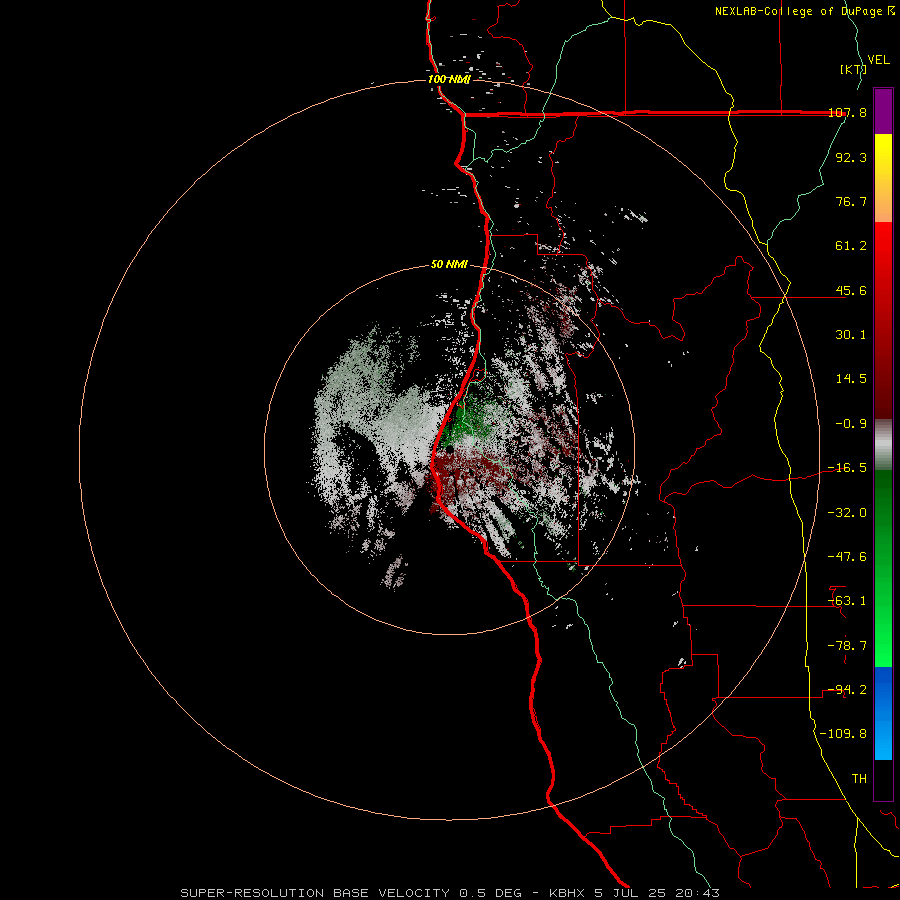This screenshot has height=900, width=900.
Task: Click the -78.7 value on velocity scale
Action: pos(847,646)
